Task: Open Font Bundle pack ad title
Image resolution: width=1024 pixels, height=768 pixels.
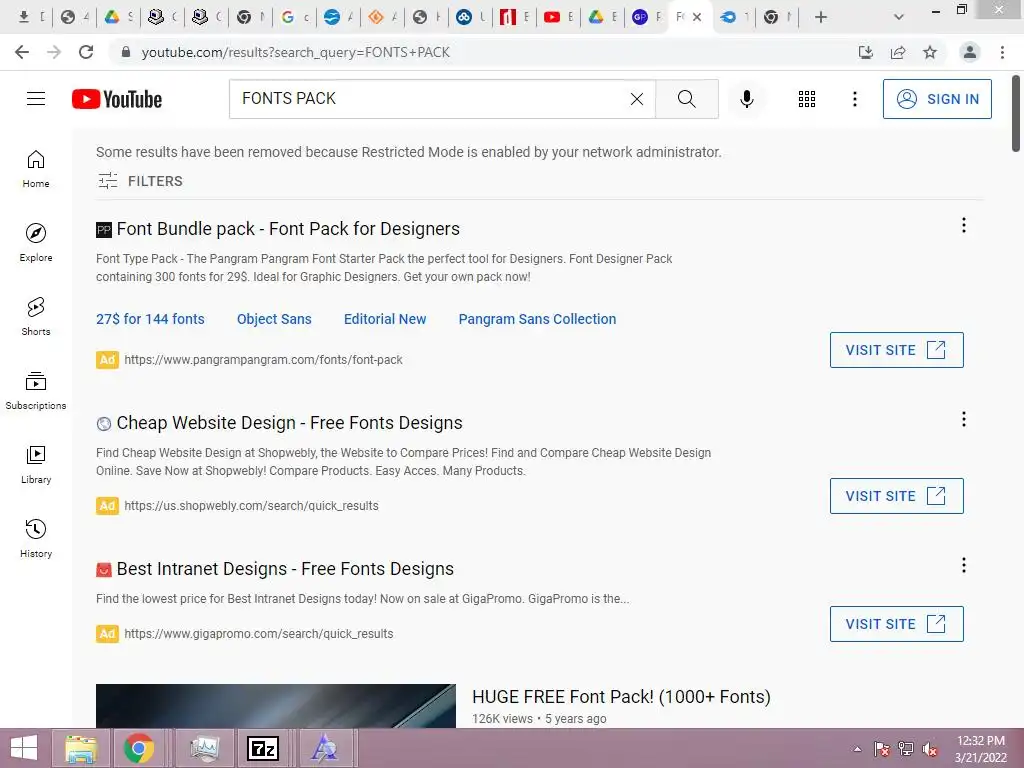Action: [288, 229]
